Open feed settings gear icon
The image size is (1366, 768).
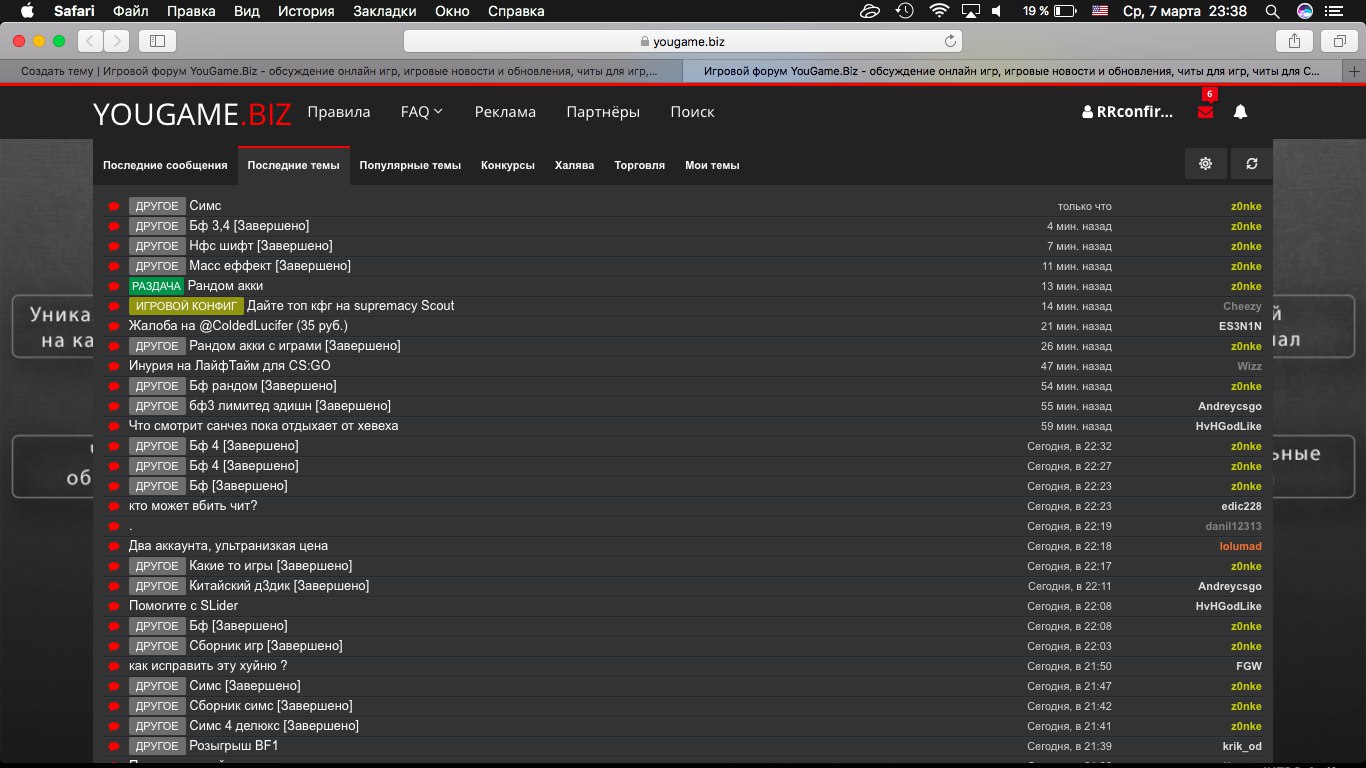tap(1205, 164)
